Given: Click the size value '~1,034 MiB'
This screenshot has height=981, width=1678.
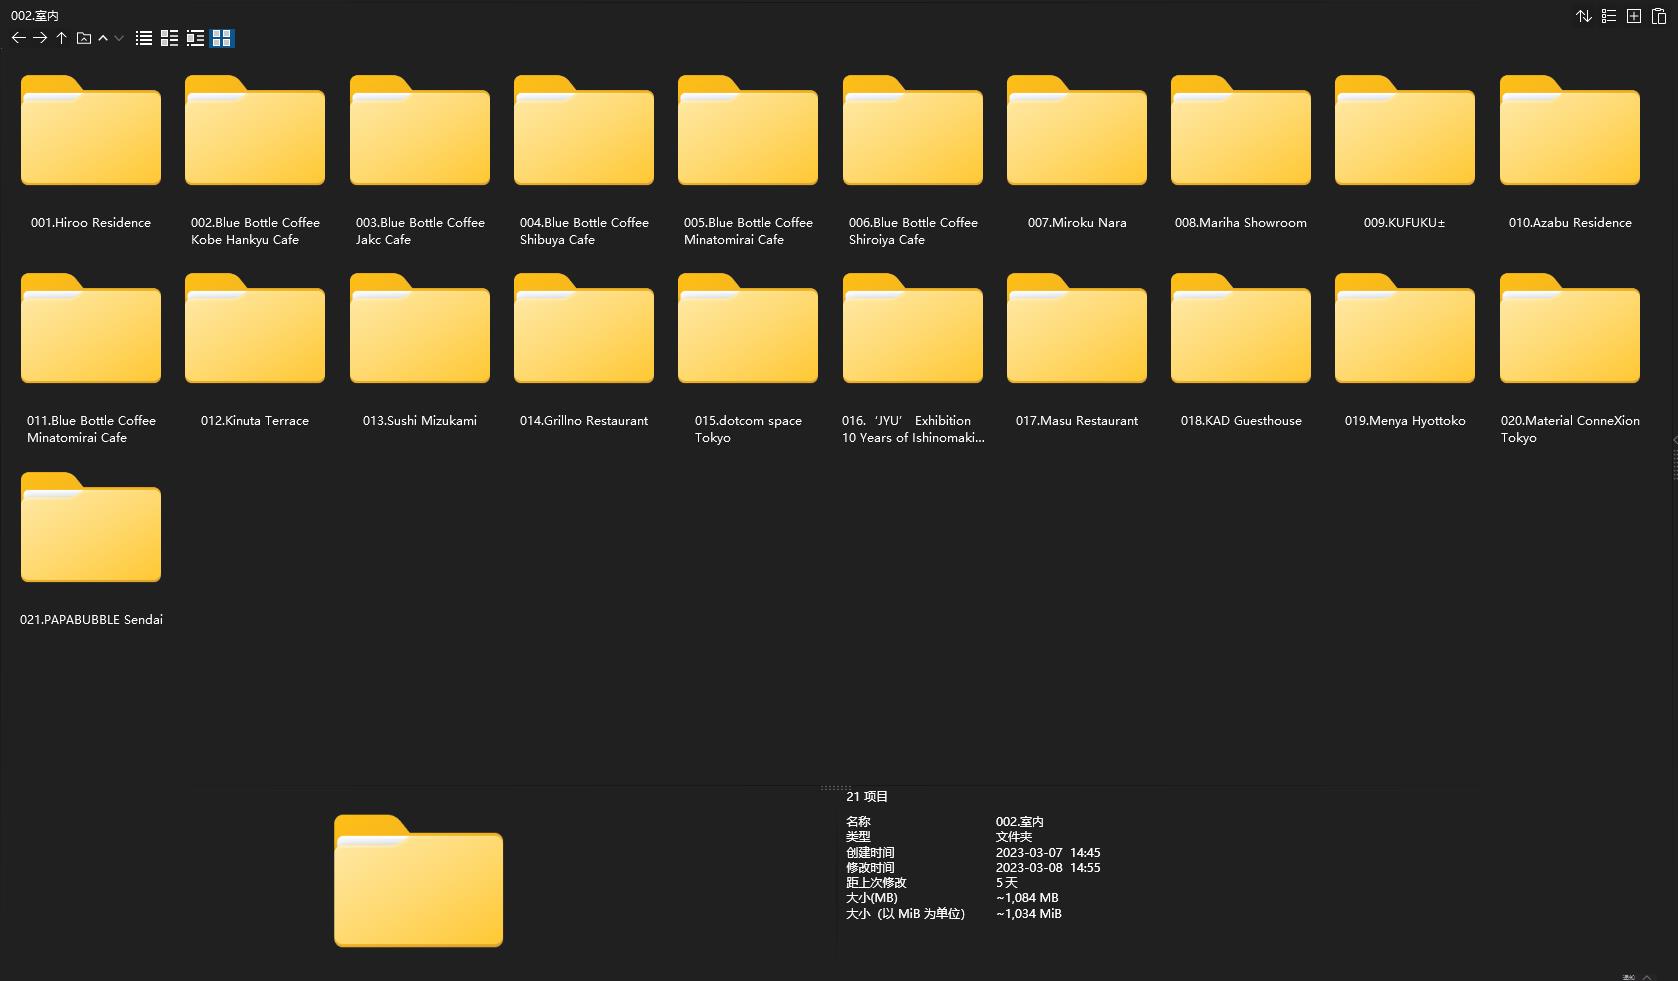Looking at the screenshot, I should pos(1028,913).
